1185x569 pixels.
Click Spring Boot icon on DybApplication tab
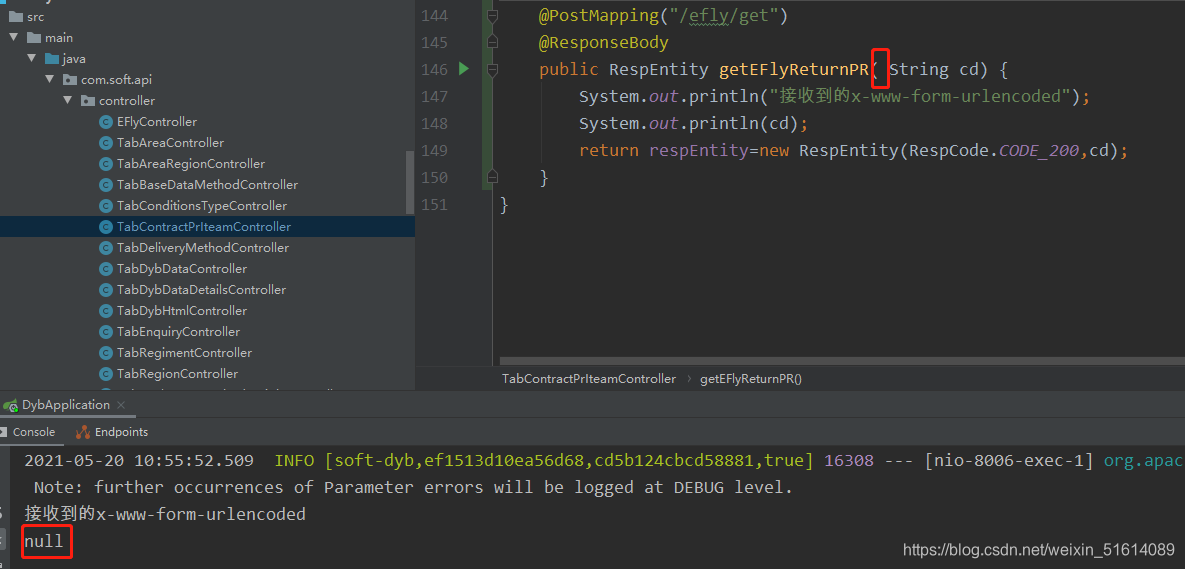pos(11,406)
